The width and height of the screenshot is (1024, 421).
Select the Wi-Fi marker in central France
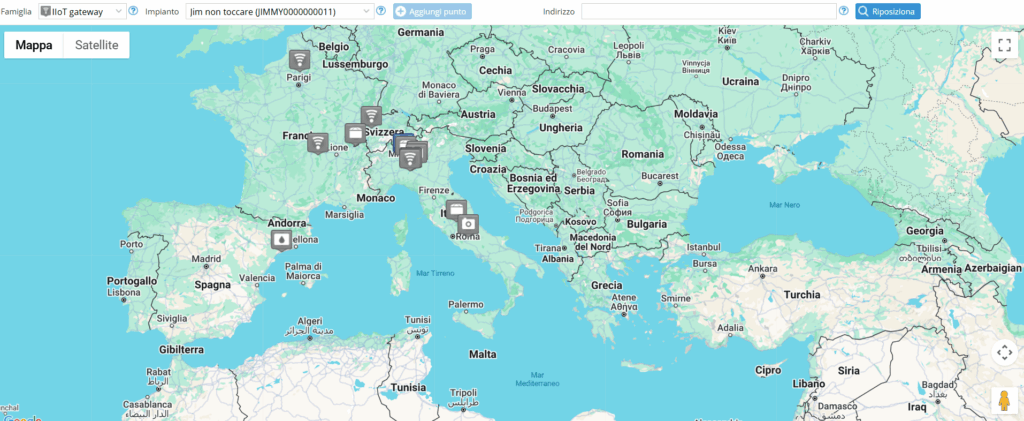click(318, 143)
